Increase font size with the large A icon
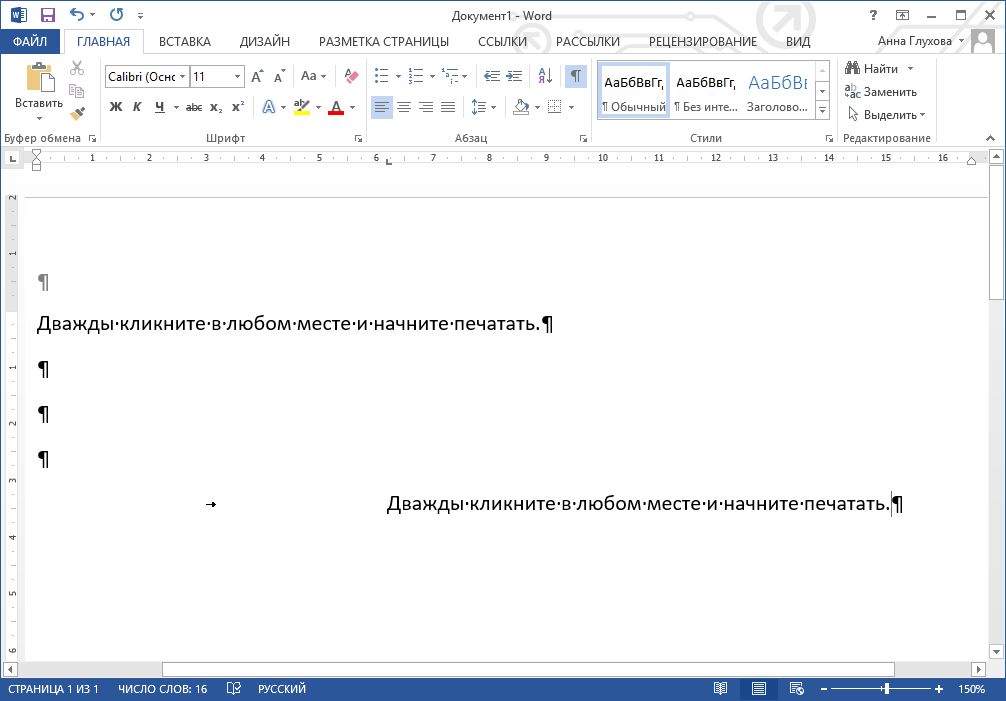 pos(257,76)
